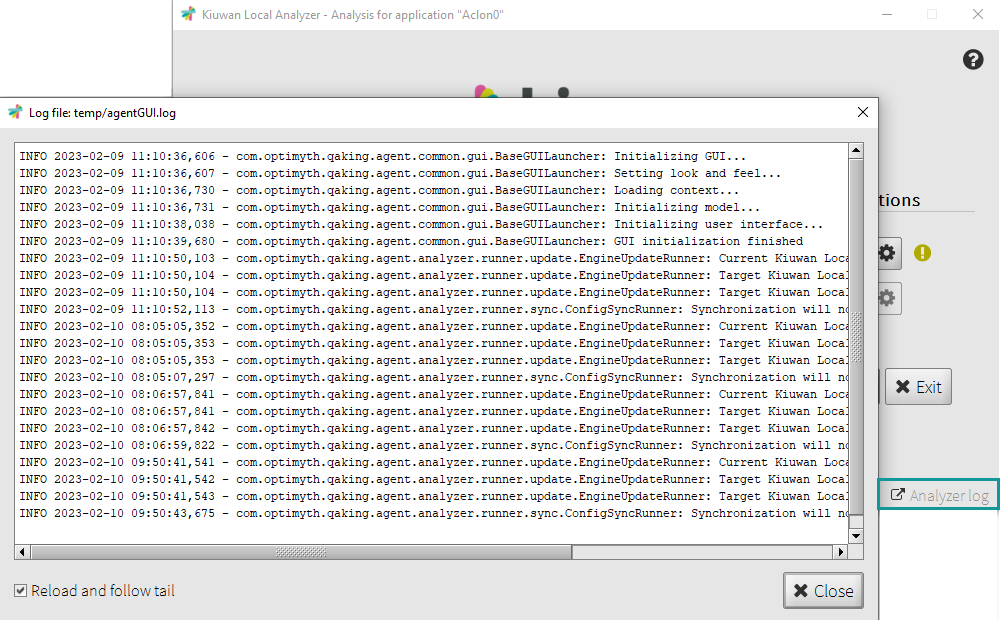This screenshot has width=1000, height=620.
Task: Click the Kiuwan logo in main titlebar
Action: coord(187,14)
